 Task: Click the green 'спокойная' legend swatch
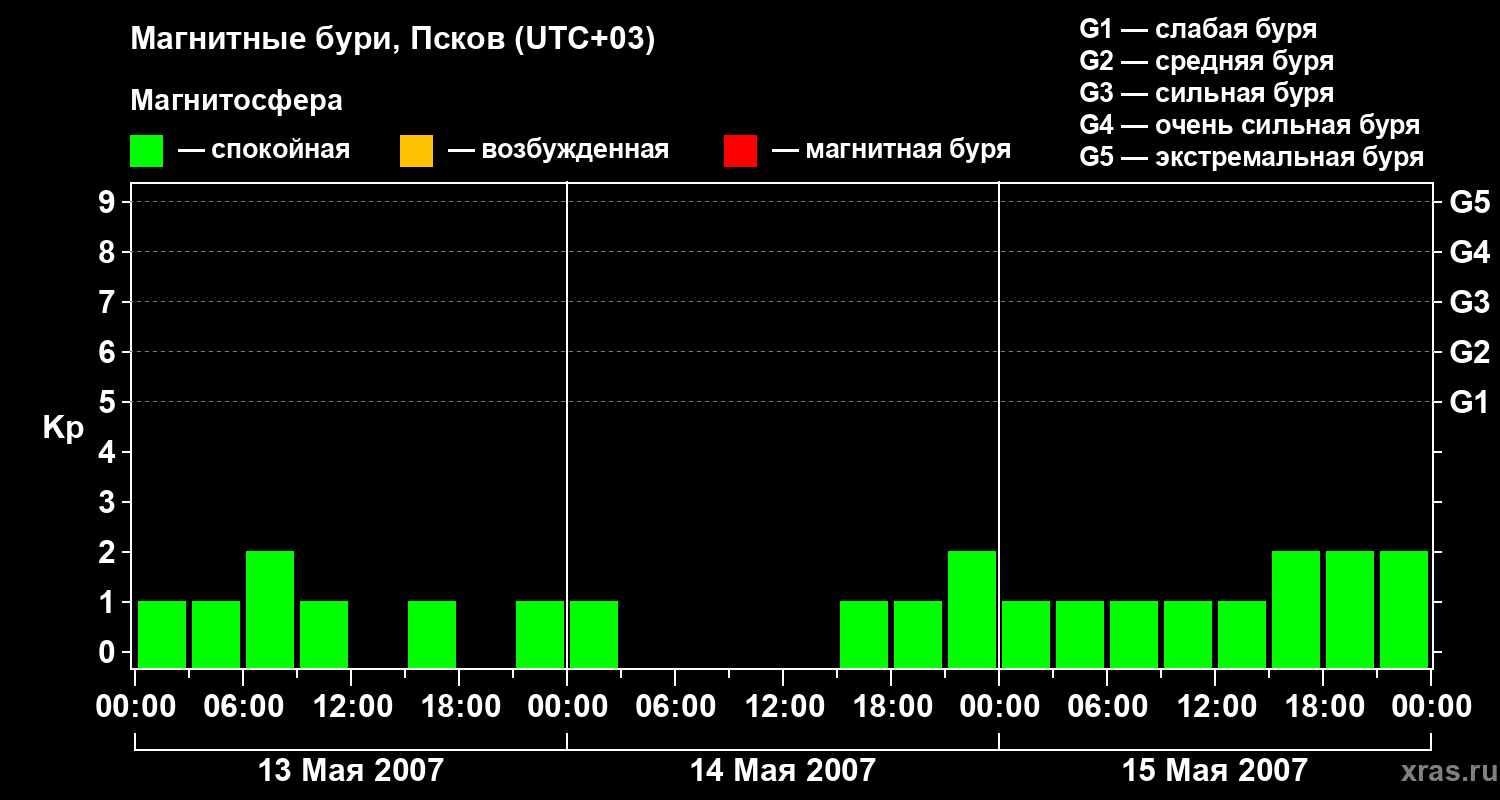coord(147,151)
